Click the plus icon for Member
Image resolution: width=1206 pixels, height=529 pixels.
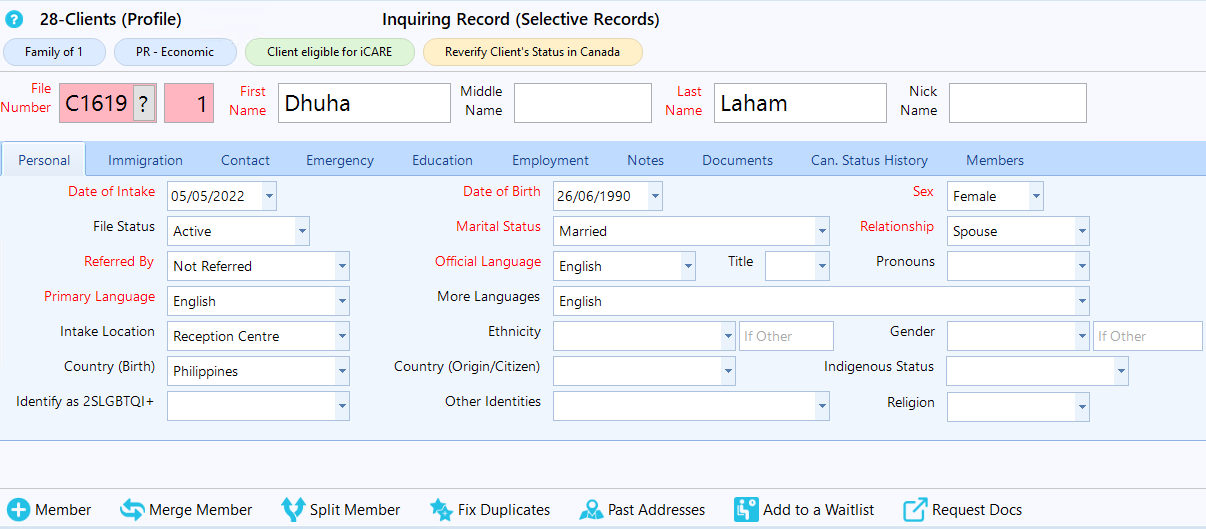pyautogui.click(x=19, y=510)
